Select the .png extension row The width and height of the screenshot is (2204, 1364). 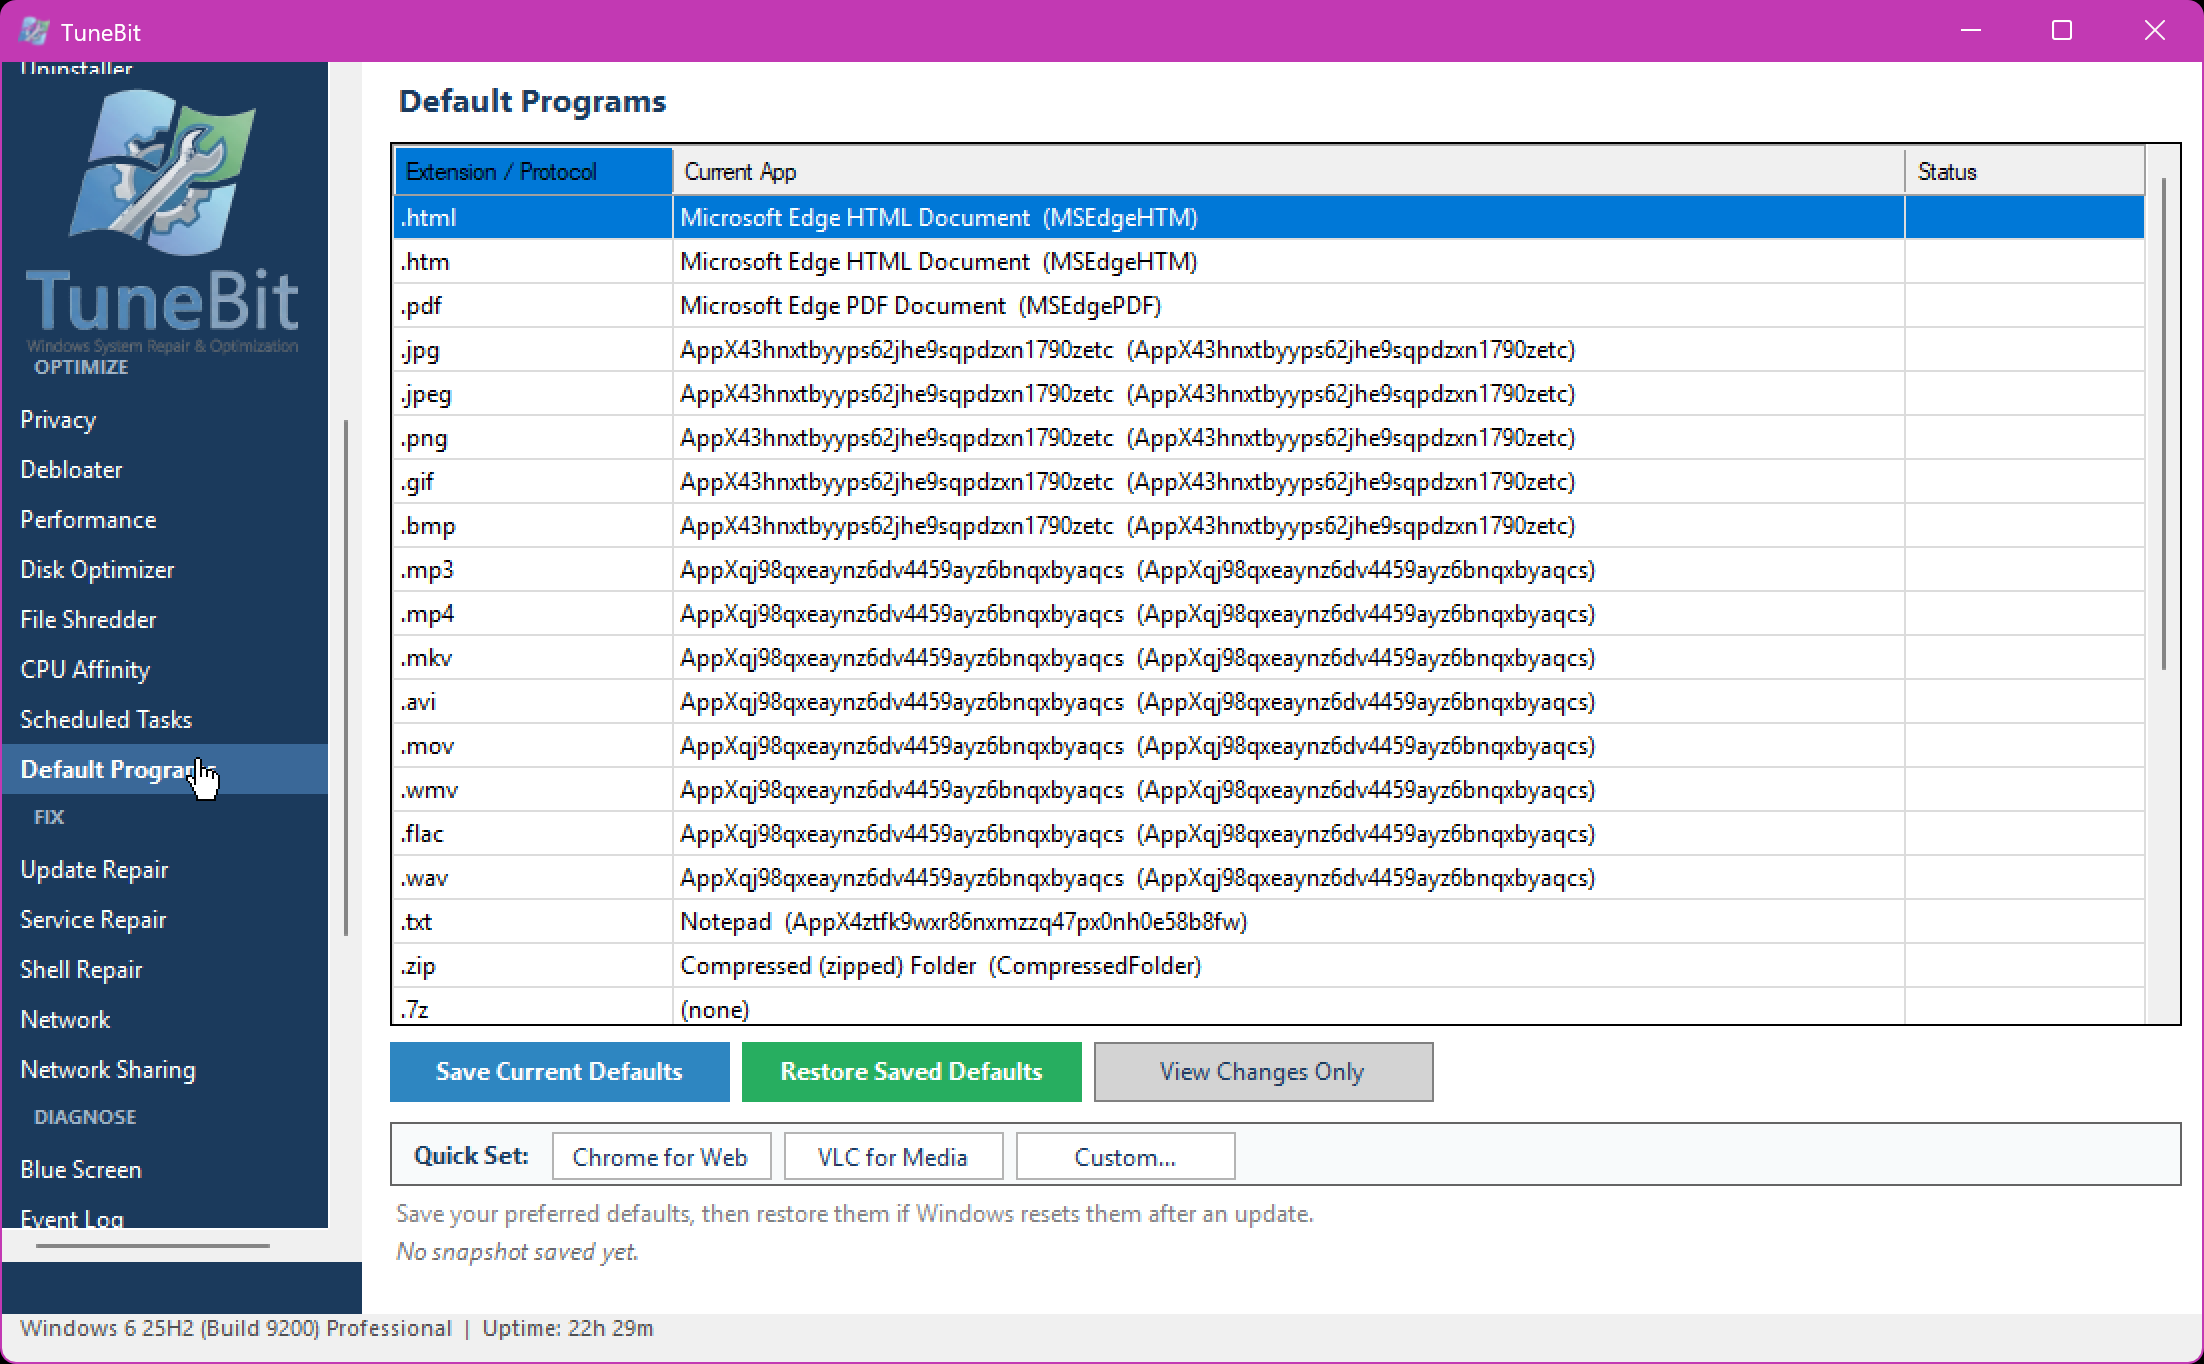point(1269,437)
